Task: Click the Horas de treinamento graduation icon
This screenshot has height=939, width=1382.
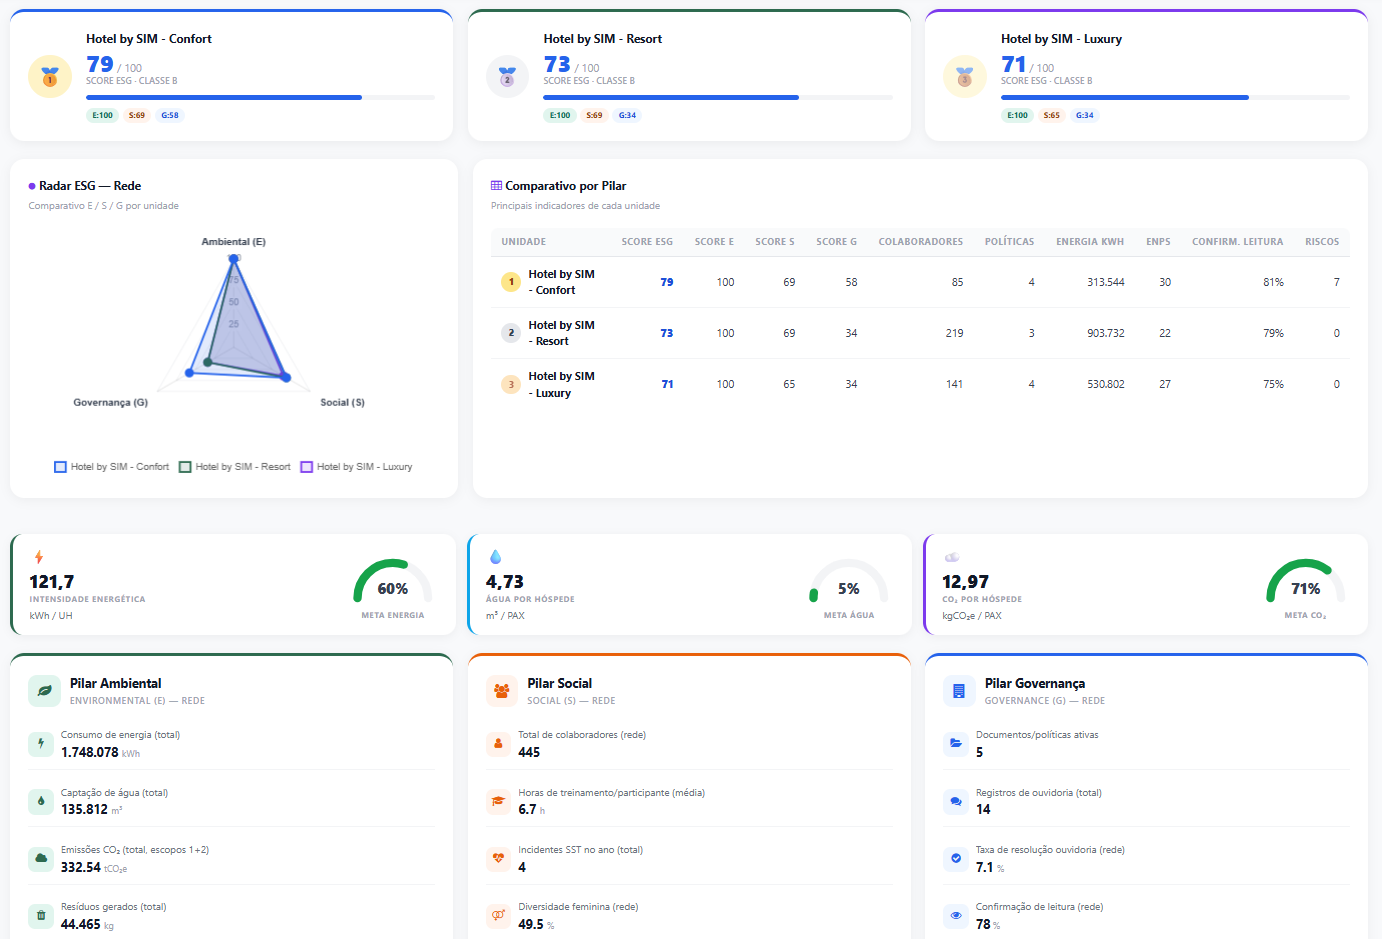Action: point(498,801)
